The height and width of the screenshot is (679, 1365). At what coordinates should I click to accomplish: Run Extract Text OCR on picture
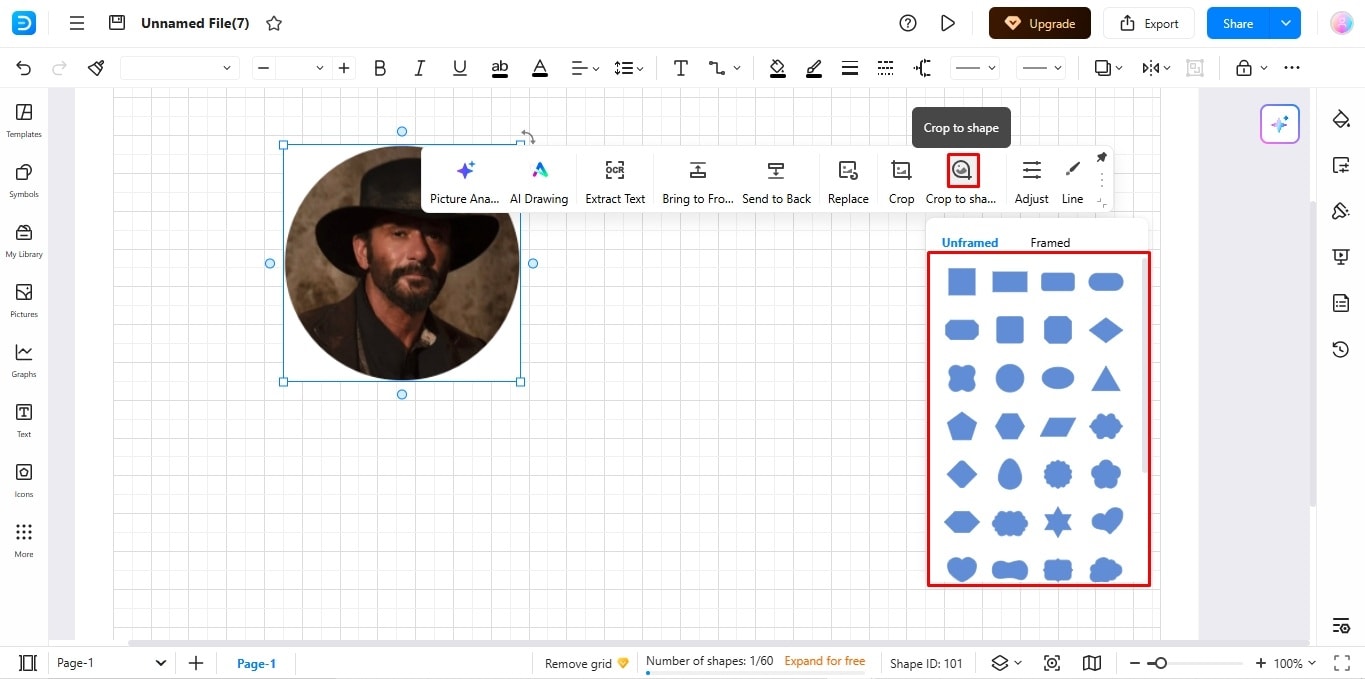[615, 181]
